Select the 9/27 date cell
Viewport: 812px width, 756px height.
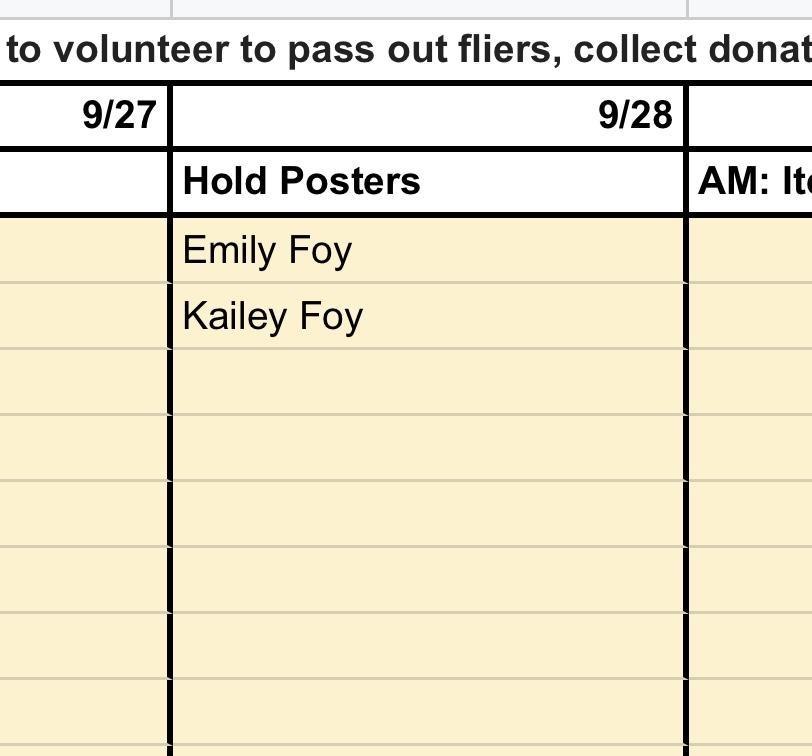coord(84,116)
